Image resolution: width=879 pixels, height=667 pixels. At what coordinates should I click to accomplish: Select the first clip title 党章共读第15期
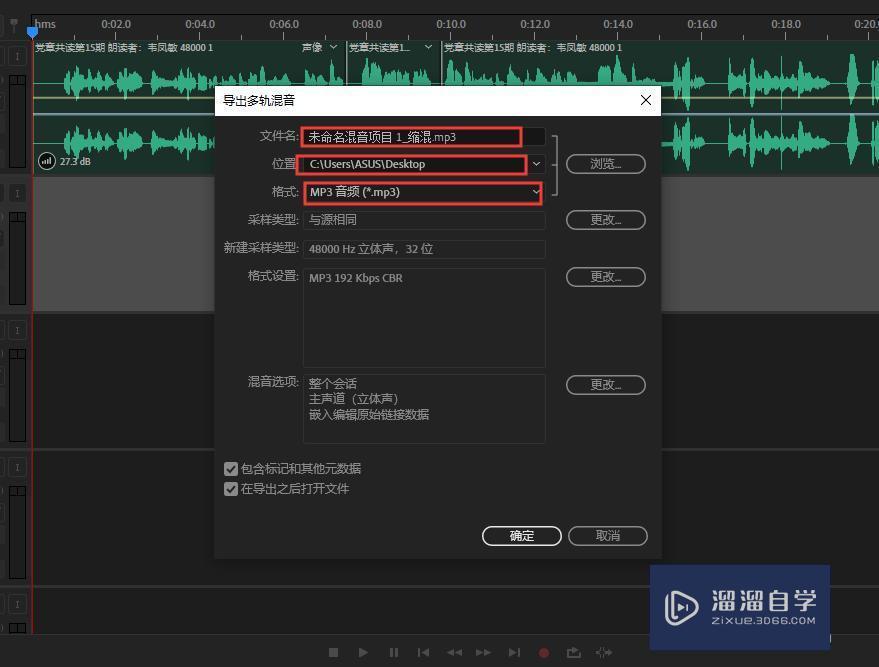124,48
